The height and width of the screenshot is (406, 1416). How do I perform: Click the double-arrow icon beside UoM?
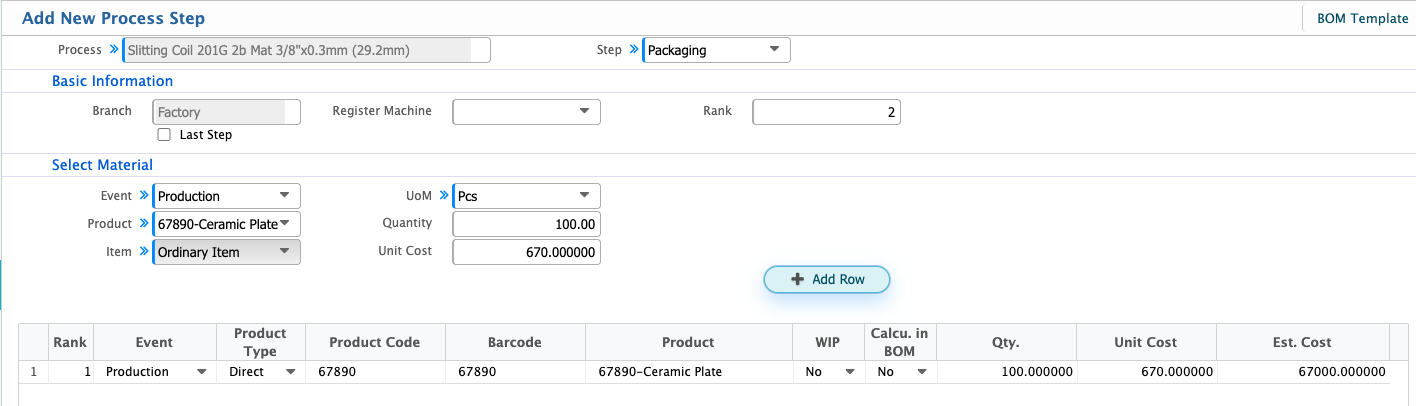point(443,195)
